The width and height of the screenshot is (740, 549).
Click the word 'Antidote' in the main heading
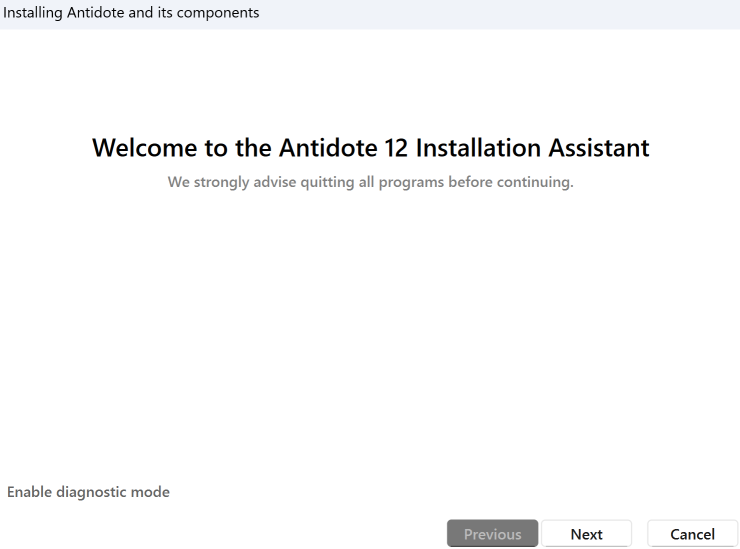click(325, 148)
